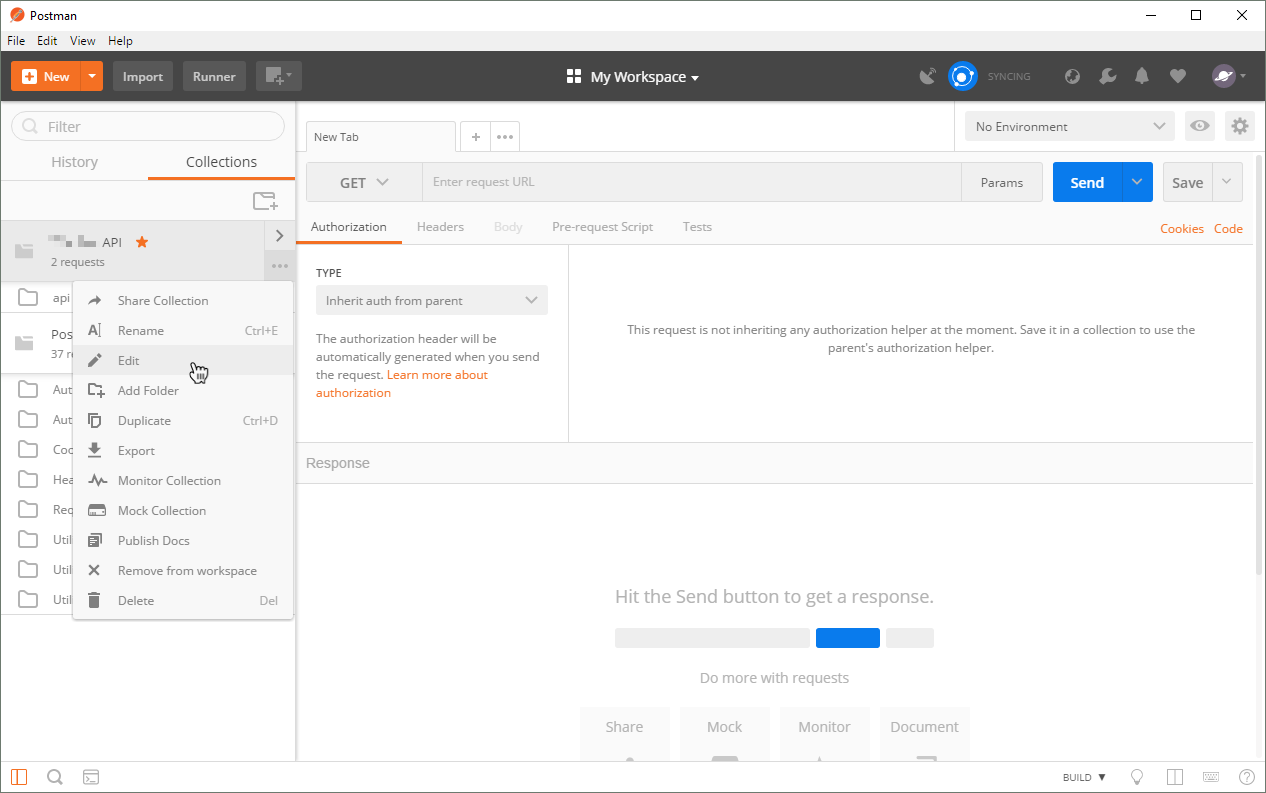Open the GET method dropdown

[364, 182]
